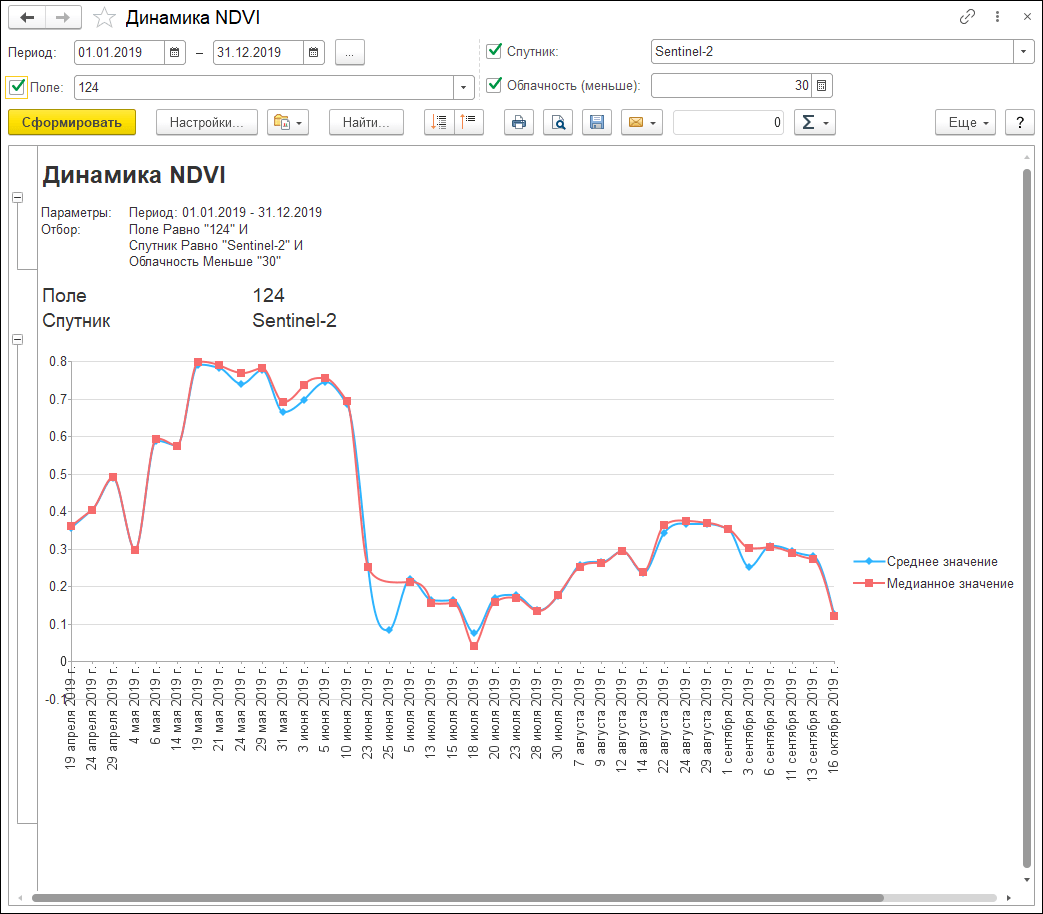
Task: Collapse the chart group marker
Action: point(18,339)
